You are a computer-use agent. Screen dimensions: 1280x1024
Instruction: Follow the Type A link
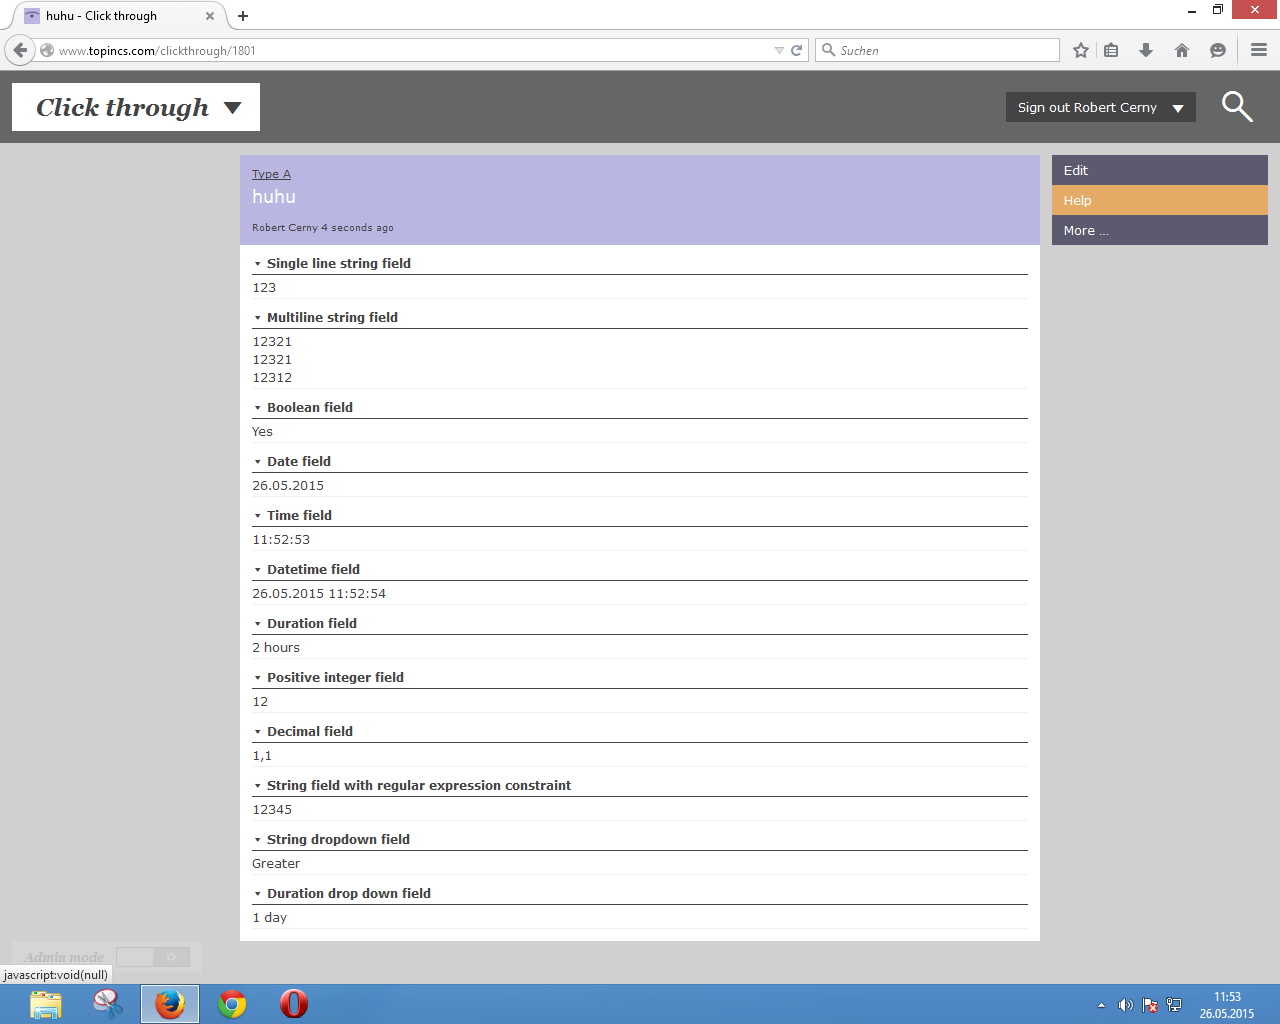[271, 174]
